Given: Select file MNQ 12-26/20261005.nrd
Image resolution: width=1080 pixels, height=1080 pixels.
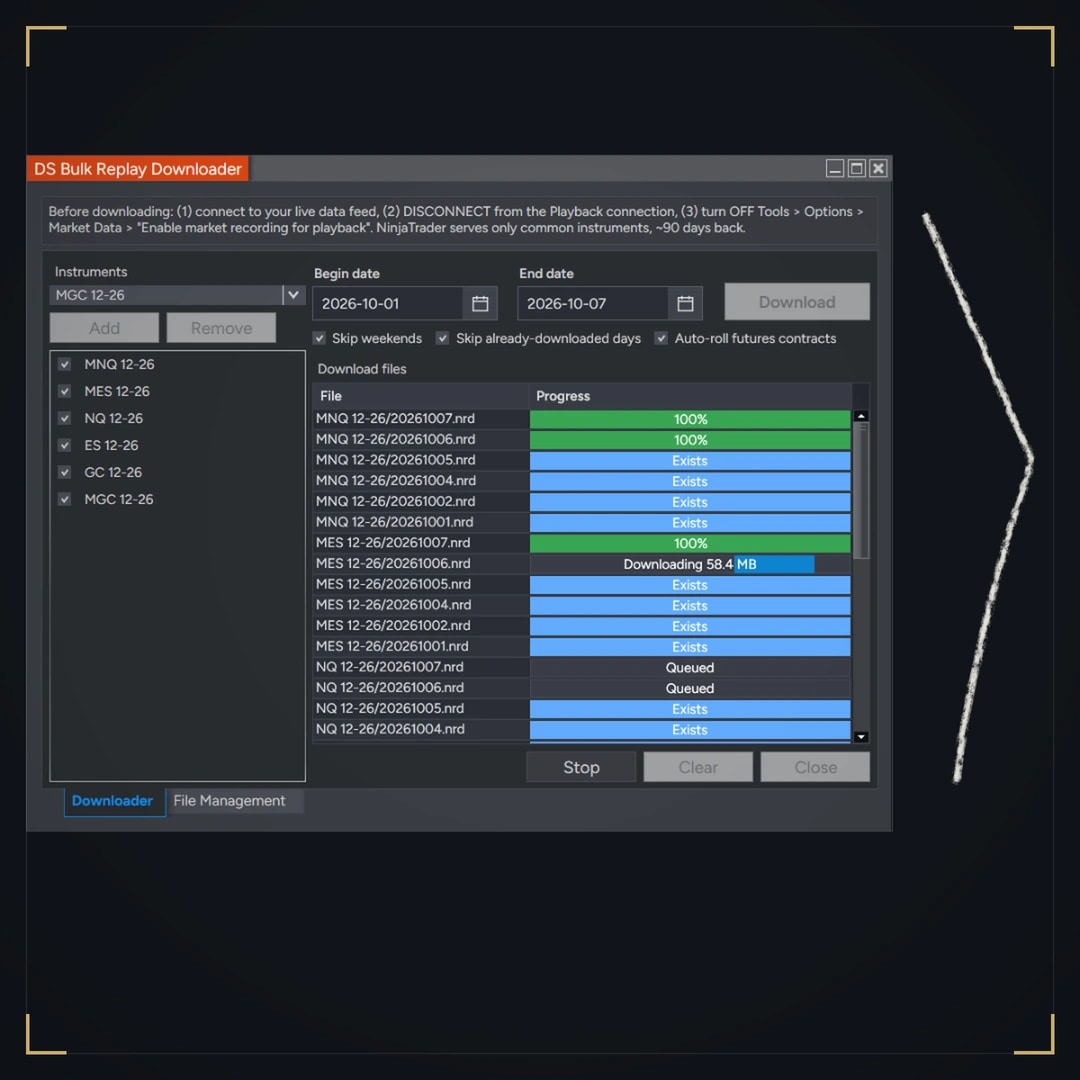Looking at the screenshot, I should [395, 460].
